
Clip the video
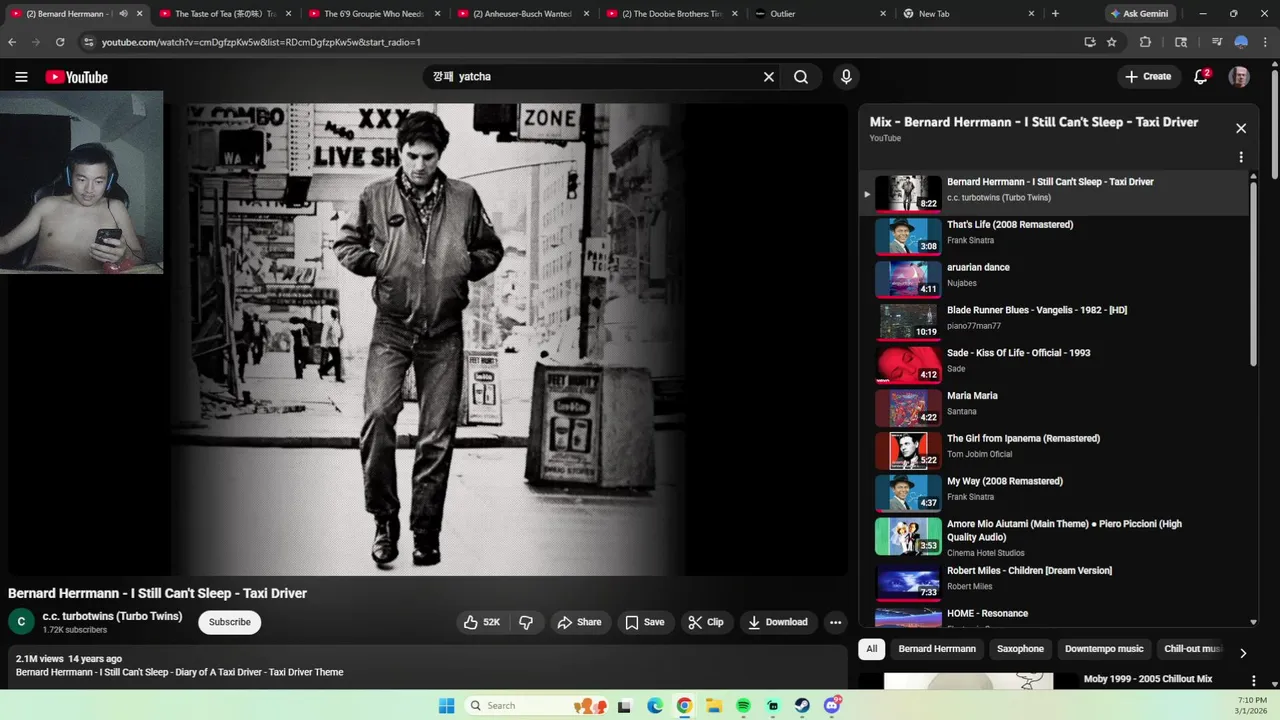pos(705,622)
